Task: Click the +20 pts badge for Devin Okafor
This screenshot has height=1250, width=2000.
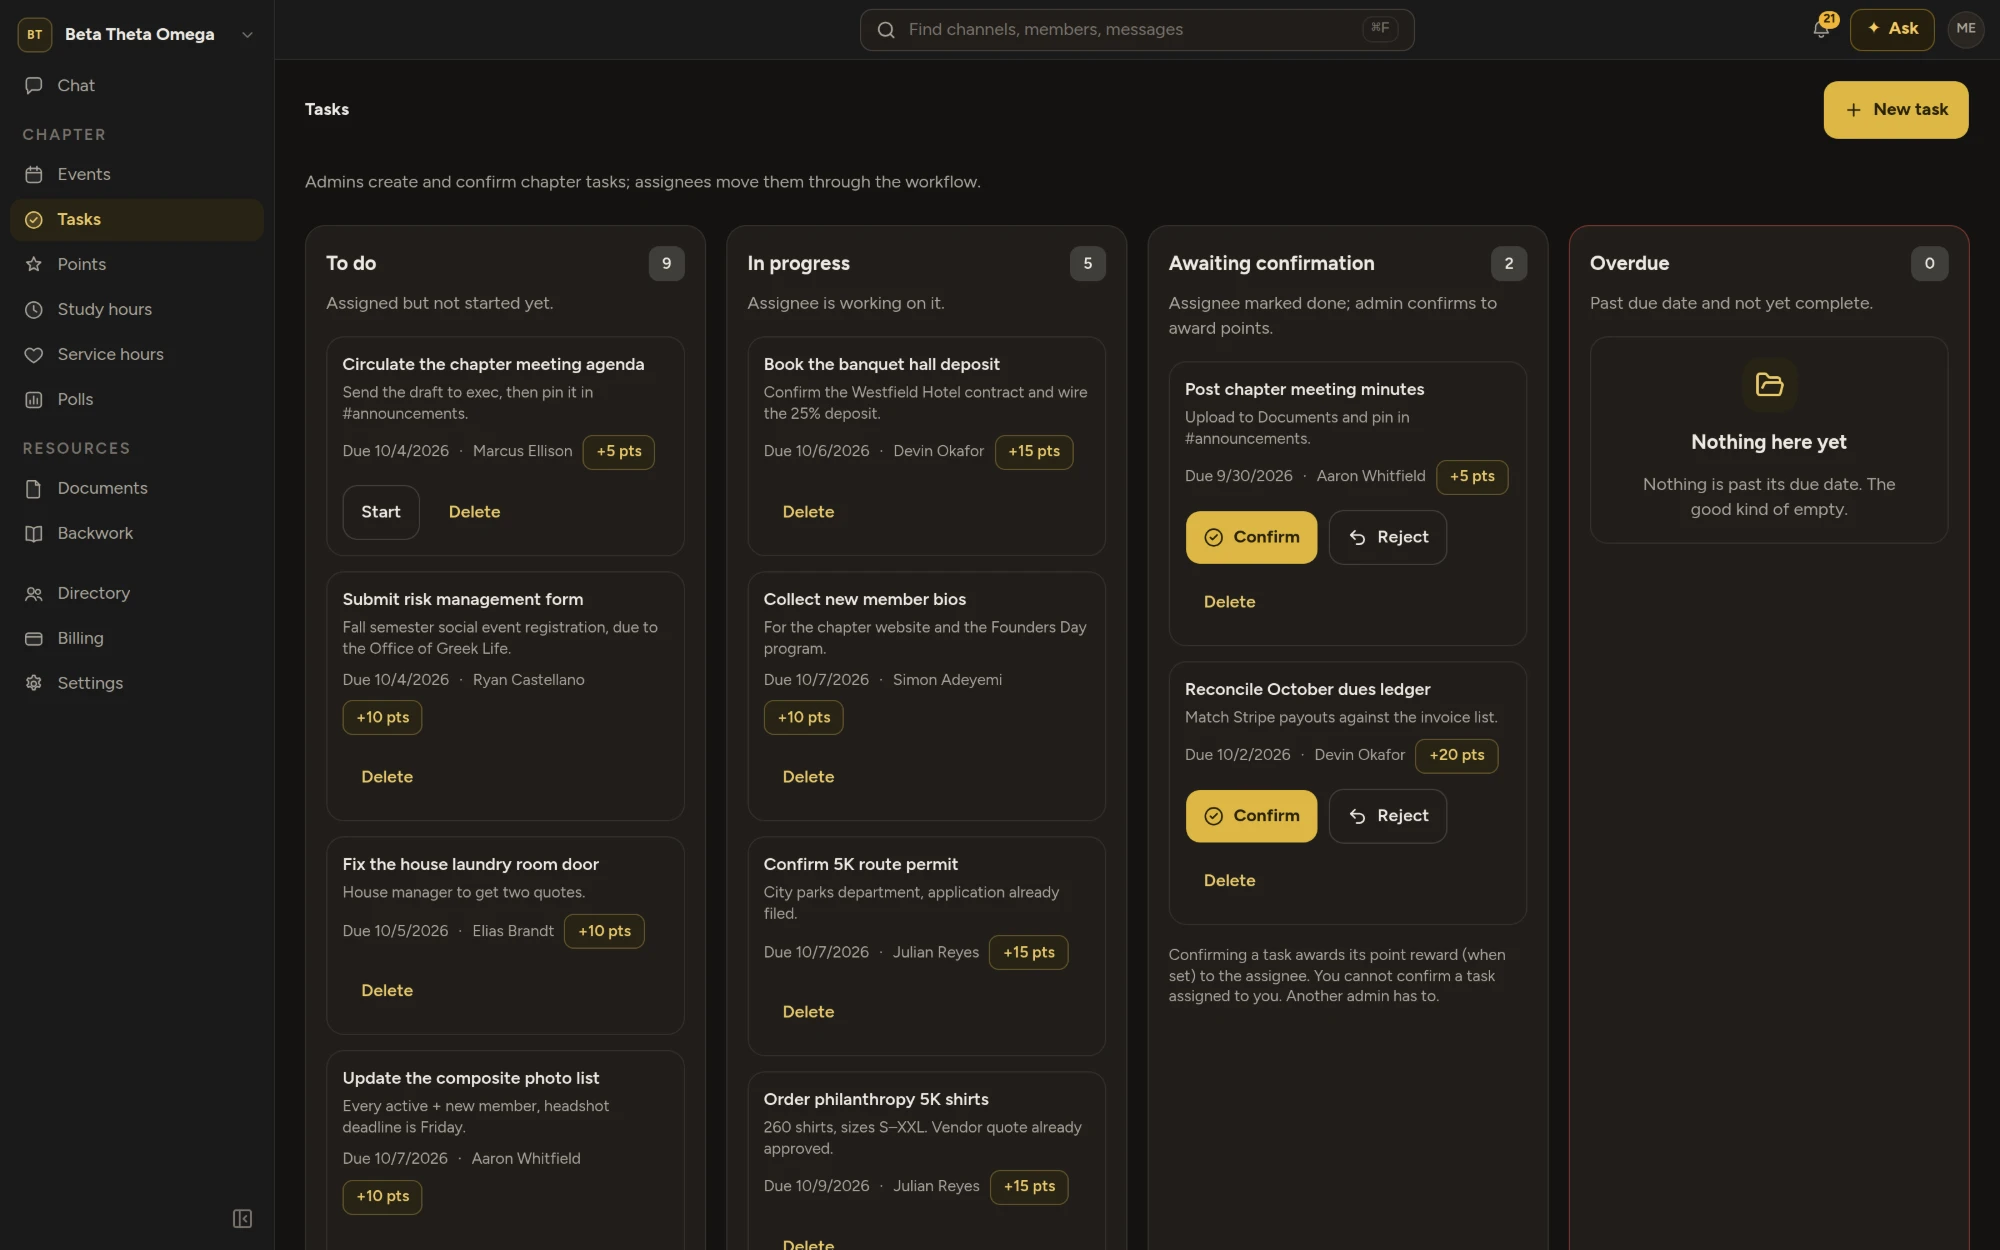Action: click(x=1456, y=755)
